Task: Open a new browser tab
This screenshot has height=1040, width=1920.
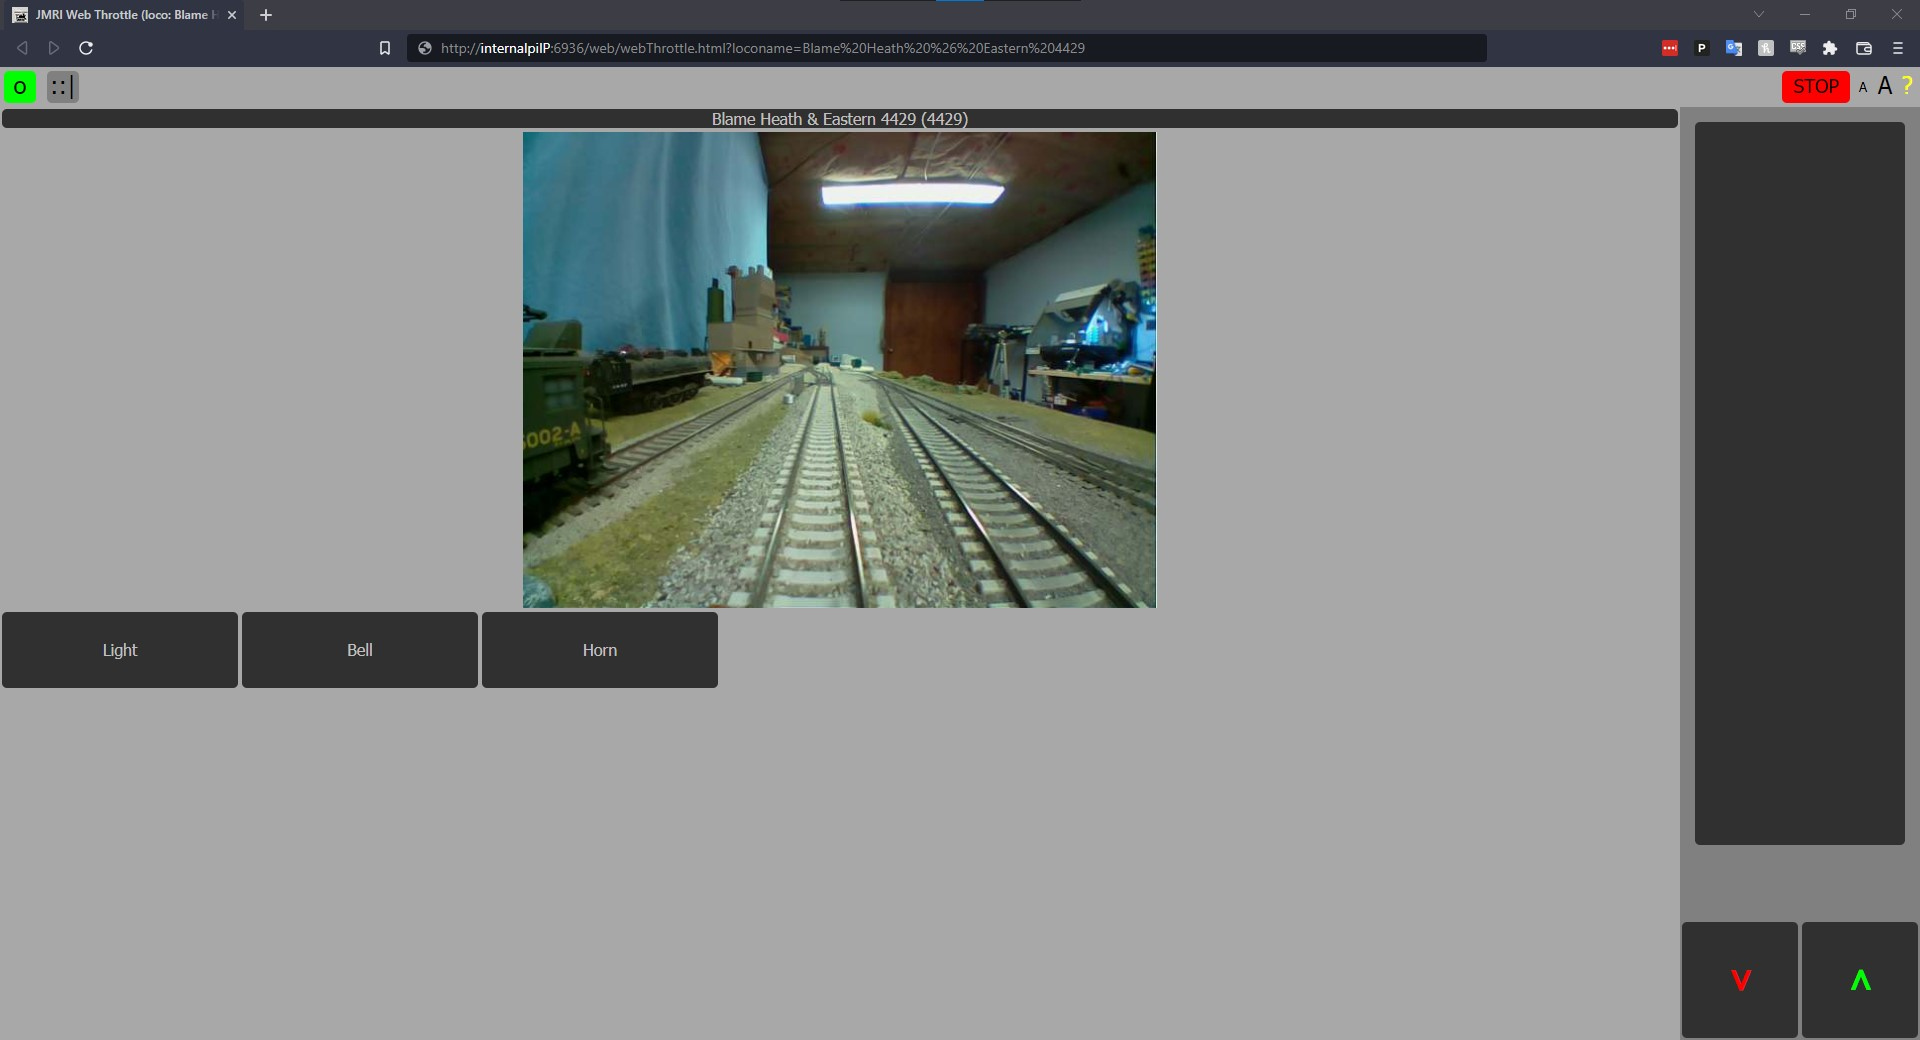Action: point(265,15)
